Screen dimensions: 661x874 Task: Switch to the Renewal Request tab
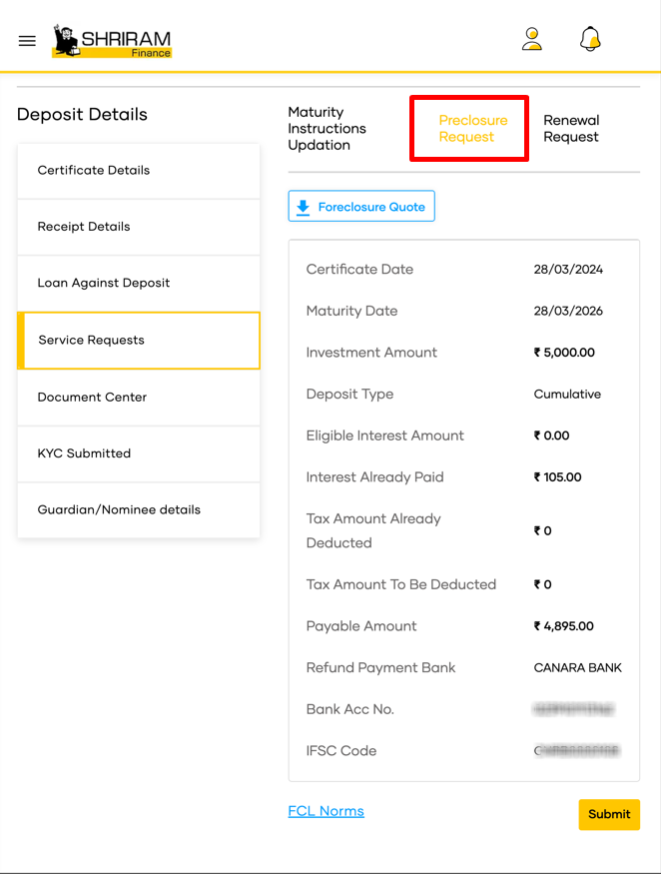pos(571,129)
